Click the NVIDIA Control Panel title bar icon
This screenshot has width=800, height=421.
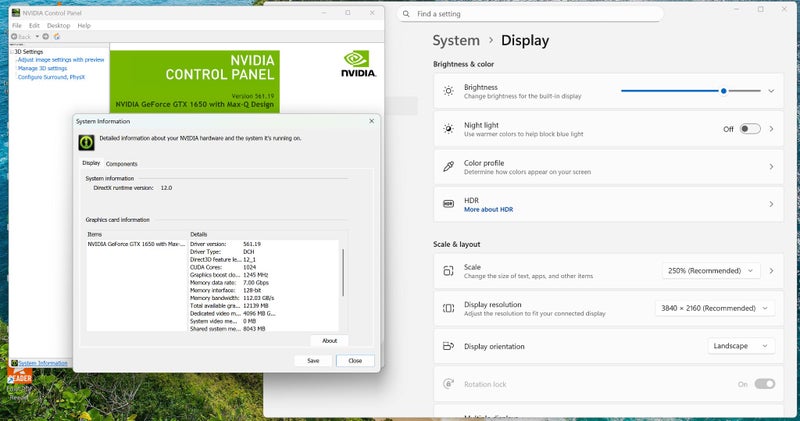16,13
